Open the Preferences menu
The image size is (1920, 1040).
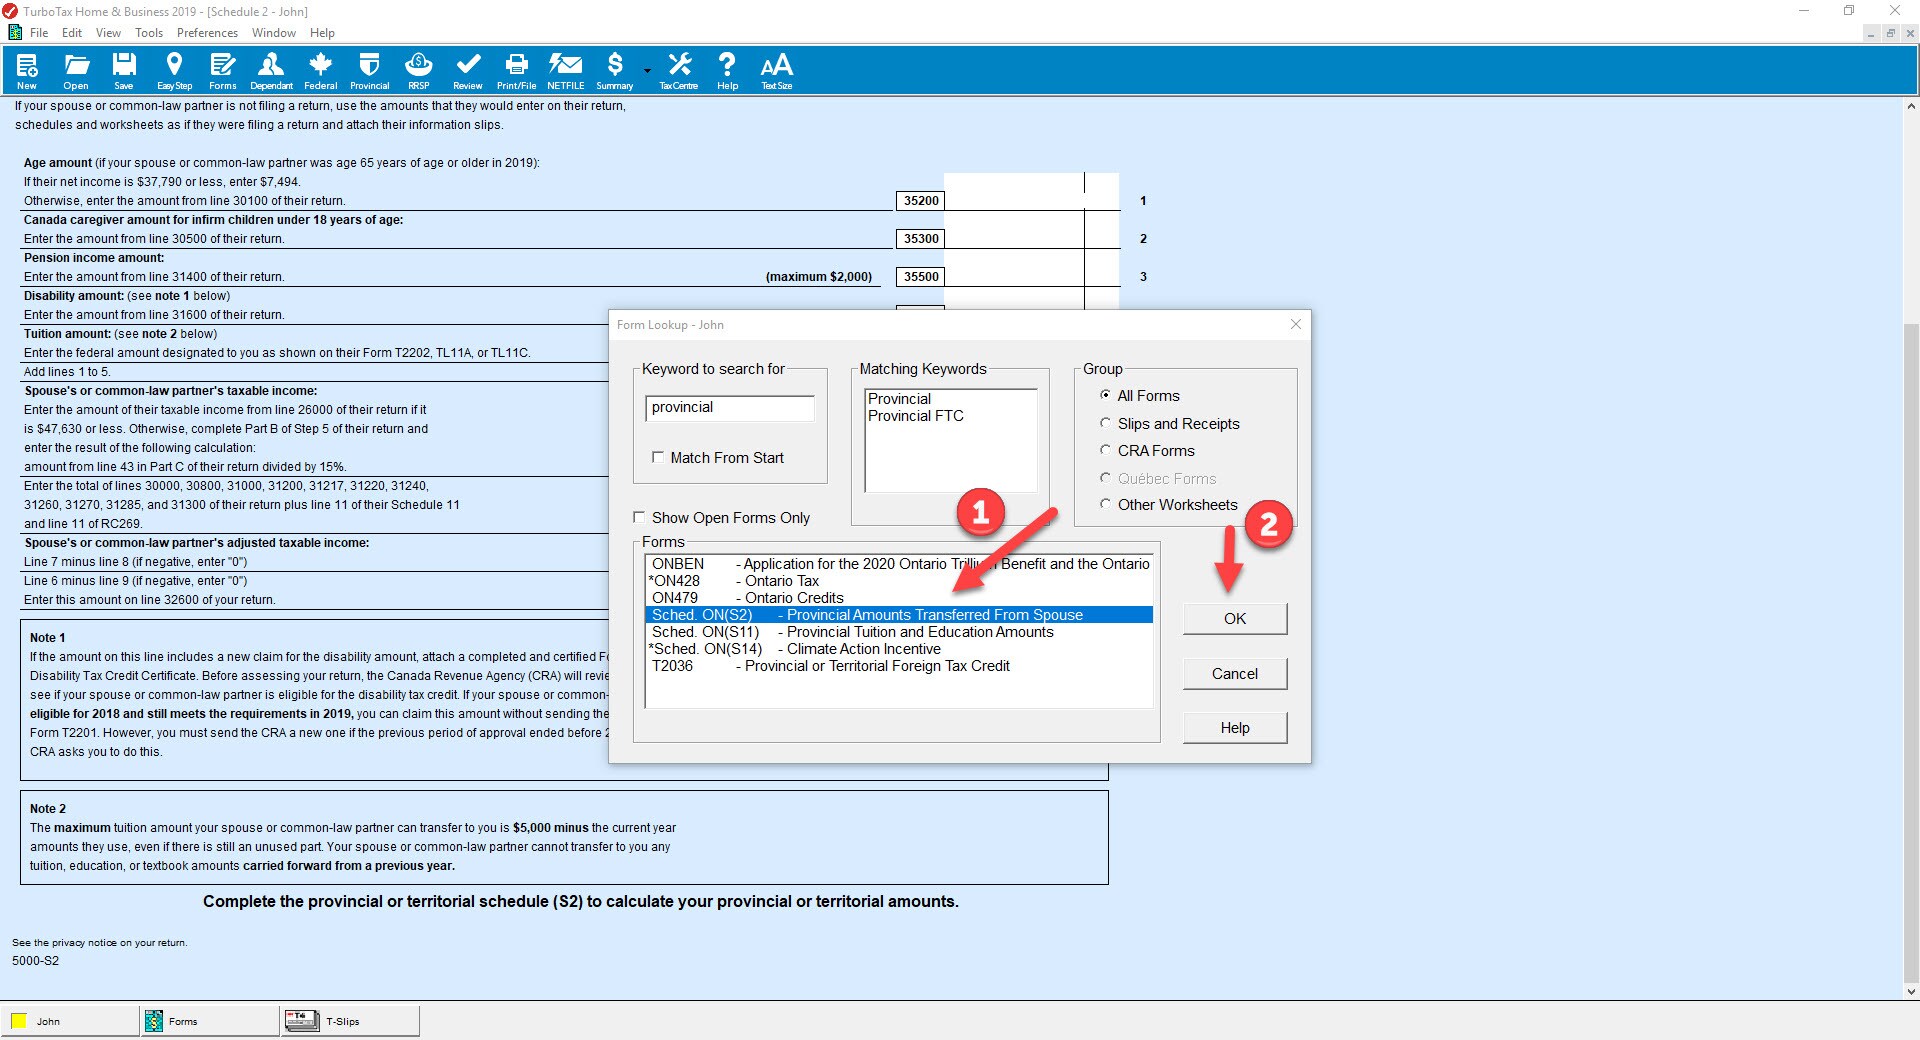207,33
